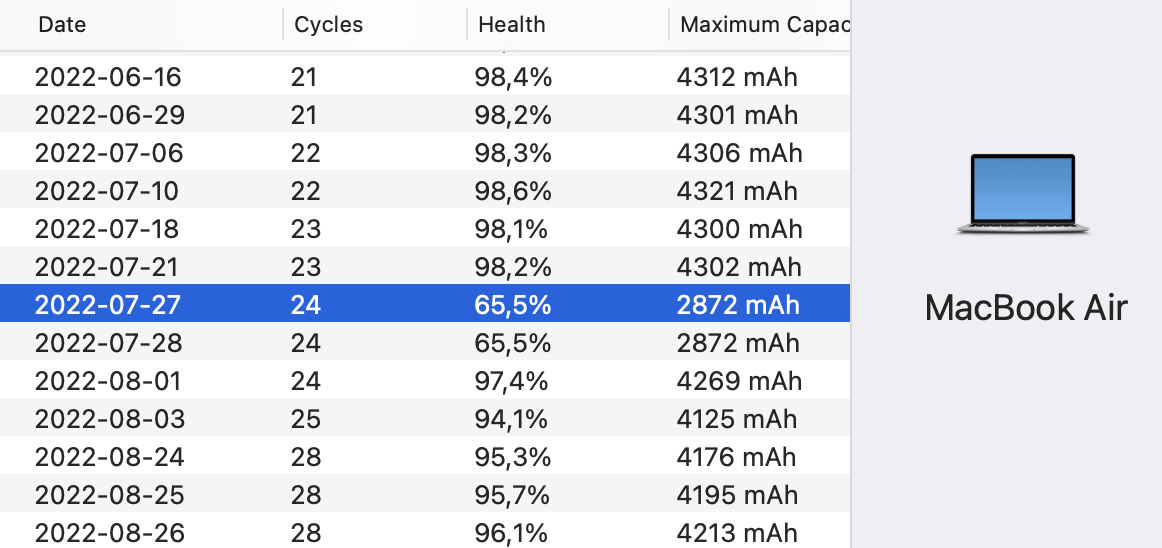Select row with 98,6% health
The width and height of the screenshot is (1162, 548).
[512, 191]
